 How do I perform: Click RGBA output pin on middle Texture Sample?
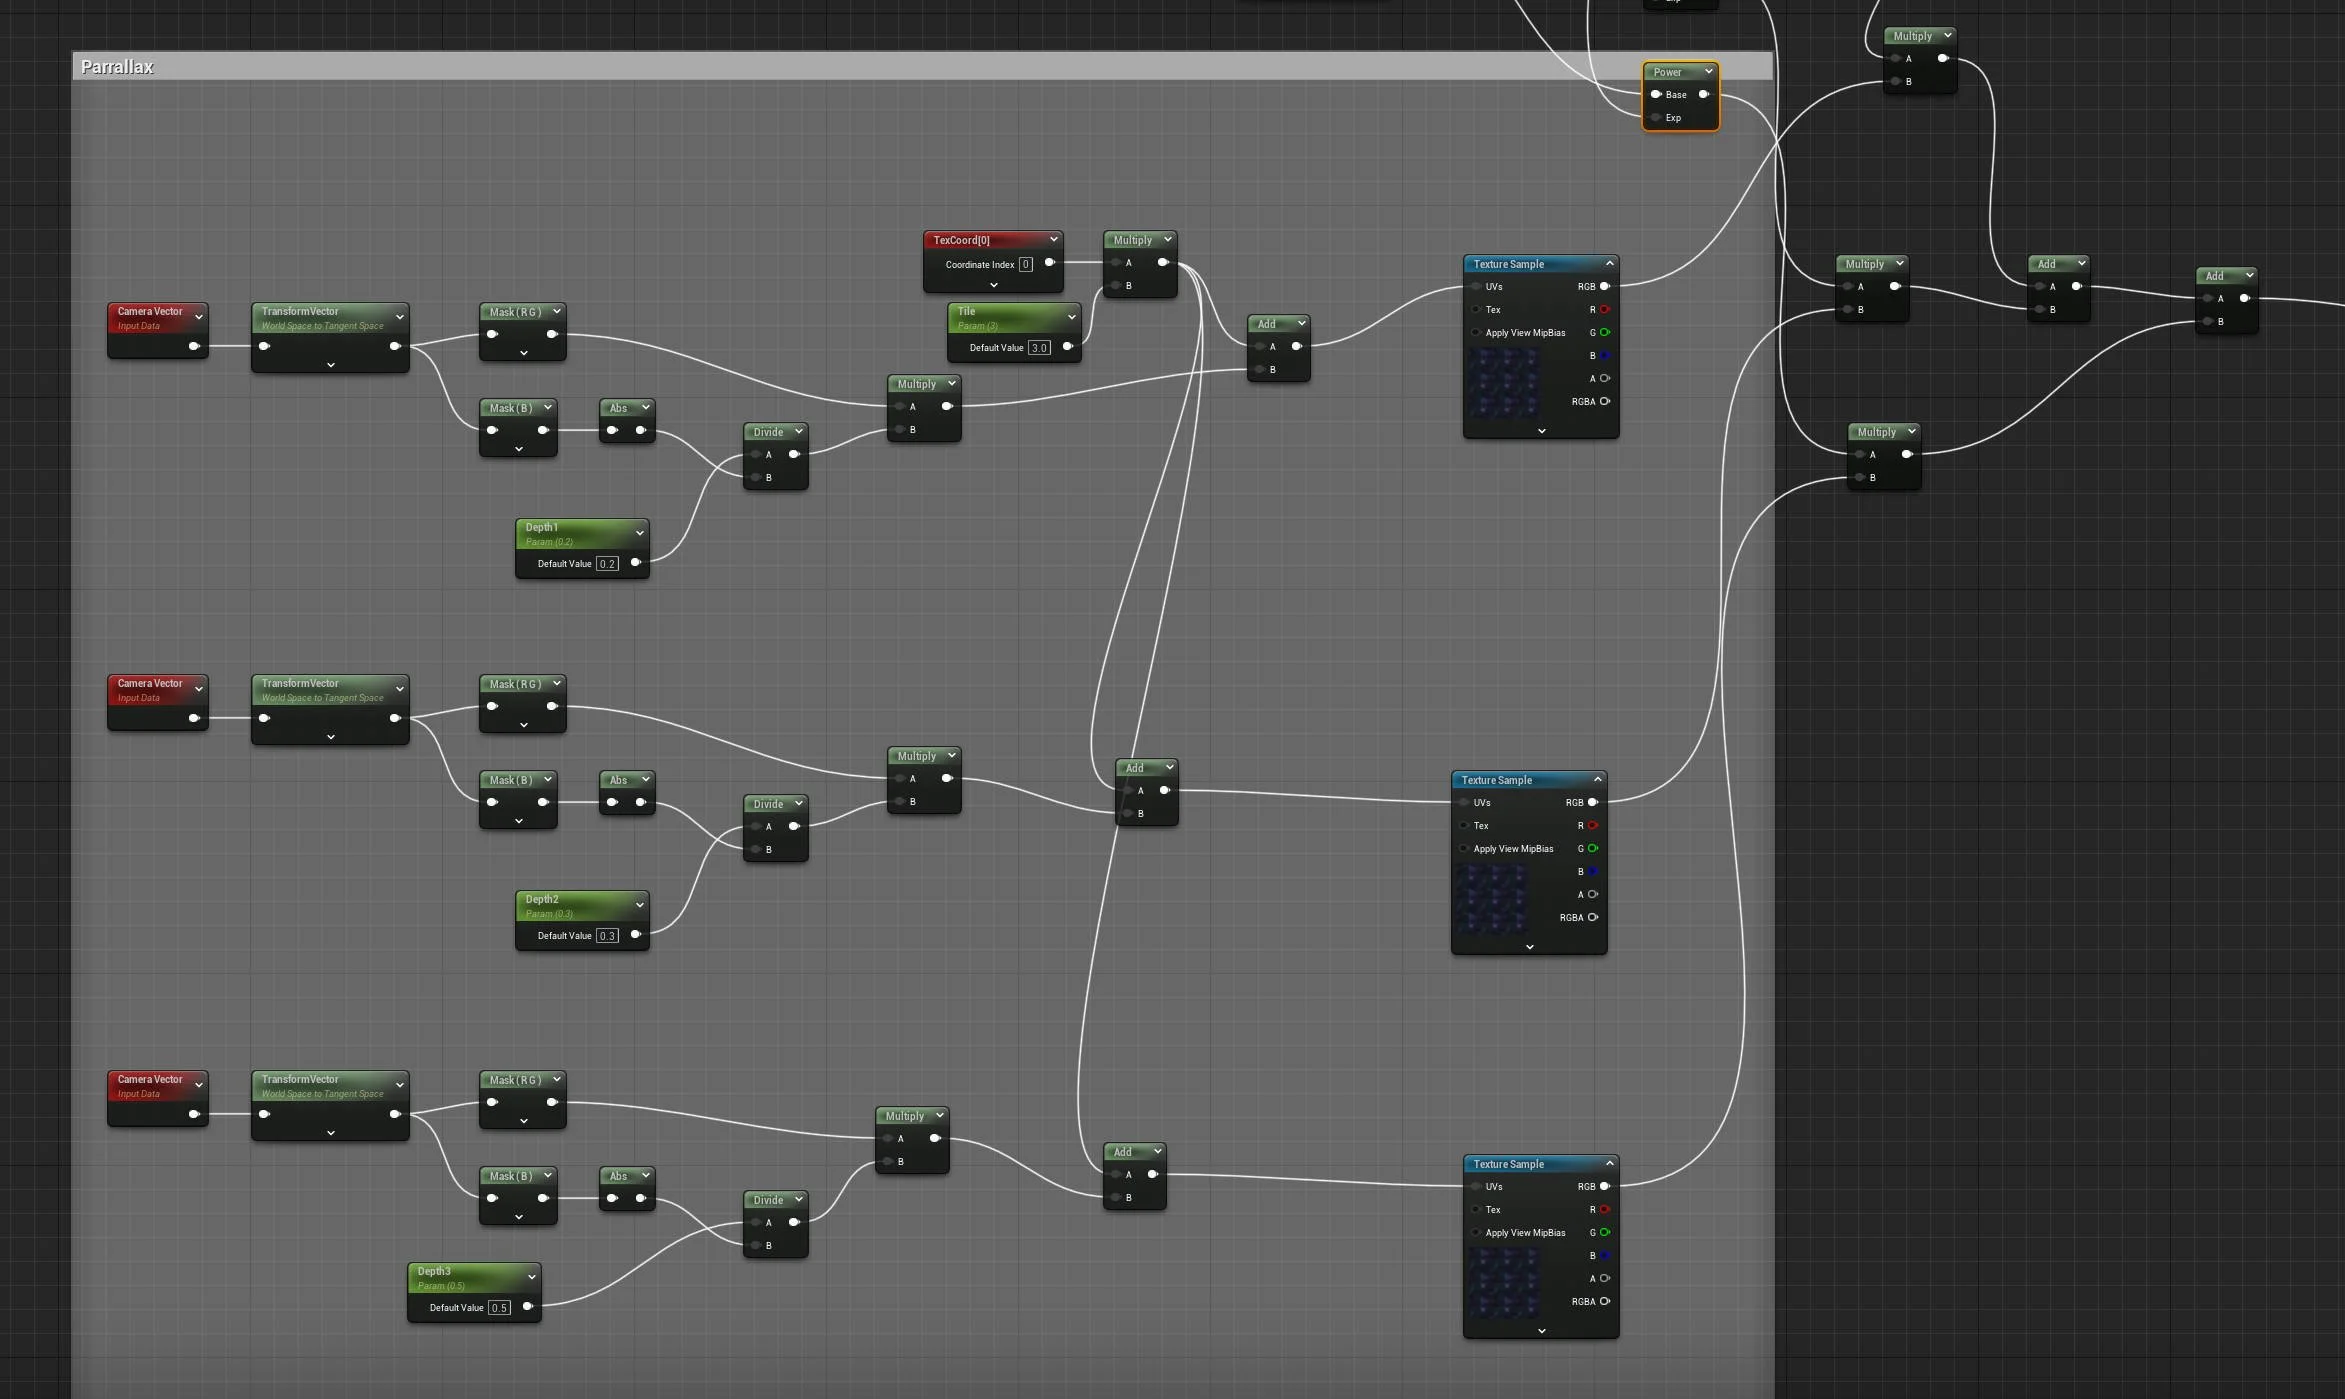coord(1593,918)
